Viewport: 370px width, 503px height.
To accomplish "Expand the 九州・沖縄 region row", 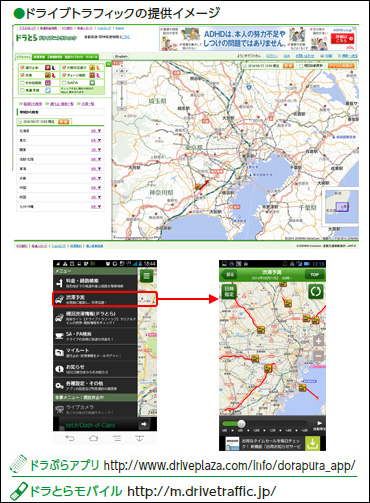I will [60, 207].
